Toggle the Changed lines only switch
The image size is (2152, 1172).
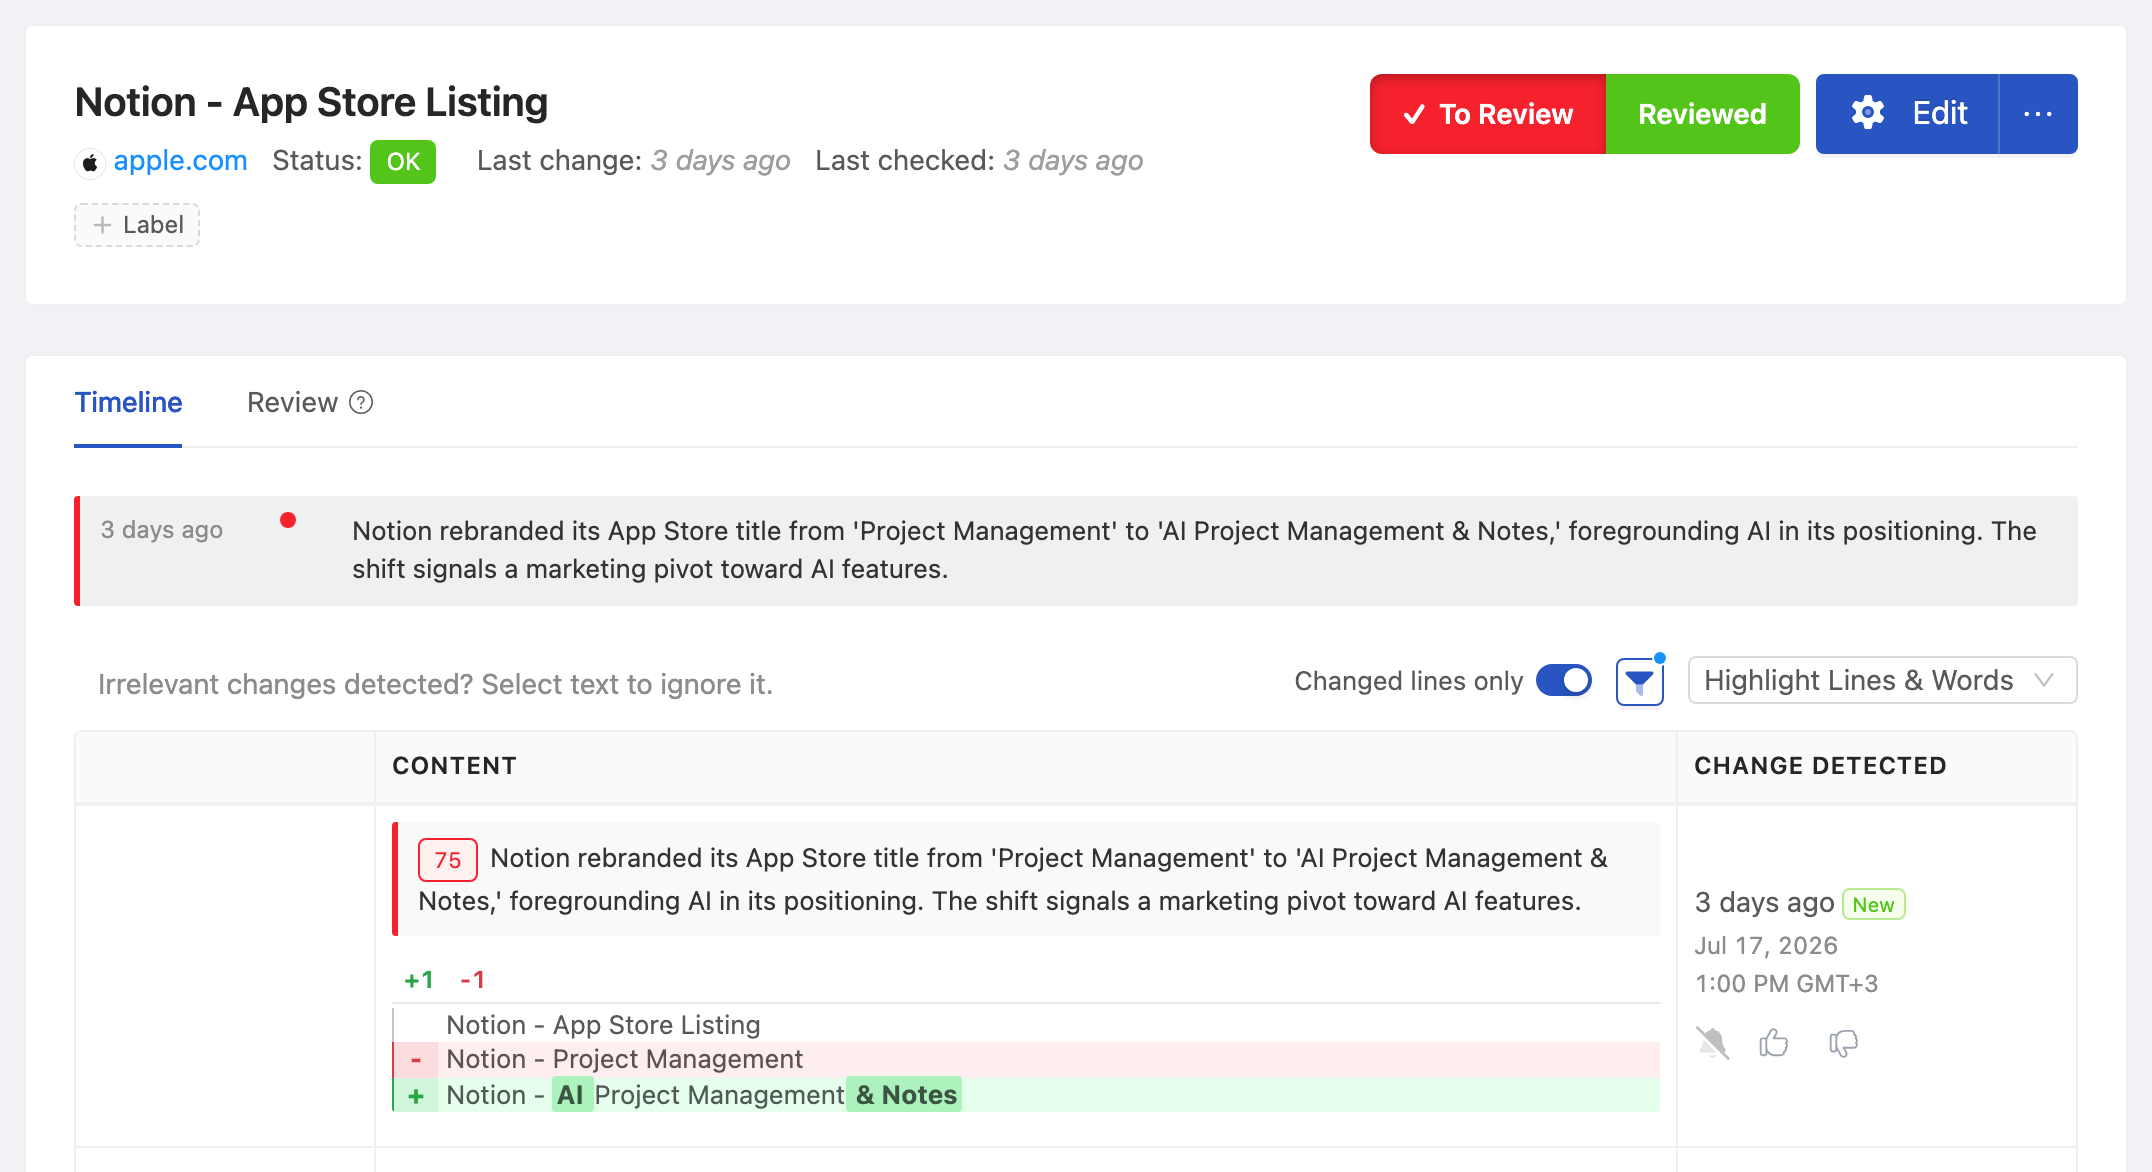1564,681
